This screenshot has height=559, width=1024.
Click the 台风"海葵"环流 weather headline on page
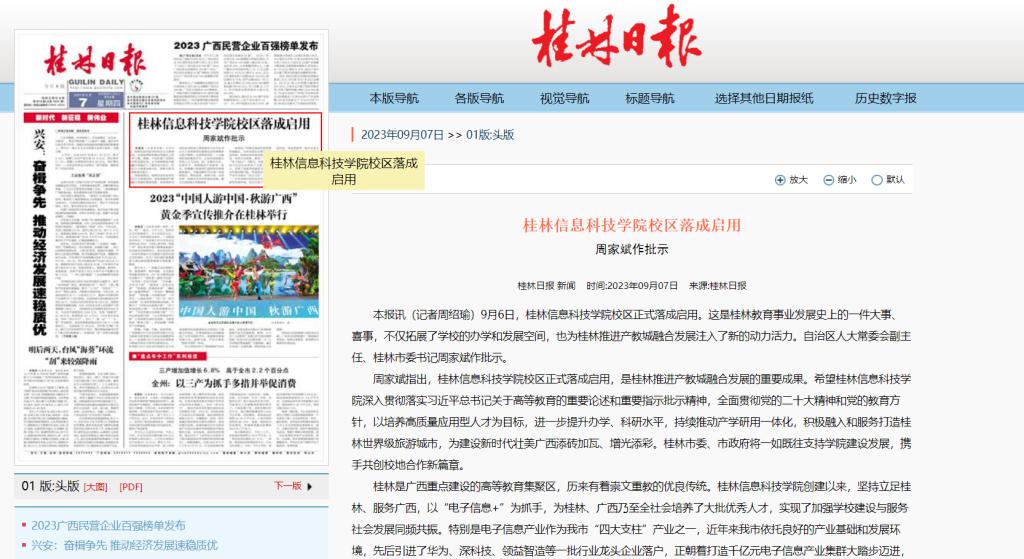click(71, 355)
